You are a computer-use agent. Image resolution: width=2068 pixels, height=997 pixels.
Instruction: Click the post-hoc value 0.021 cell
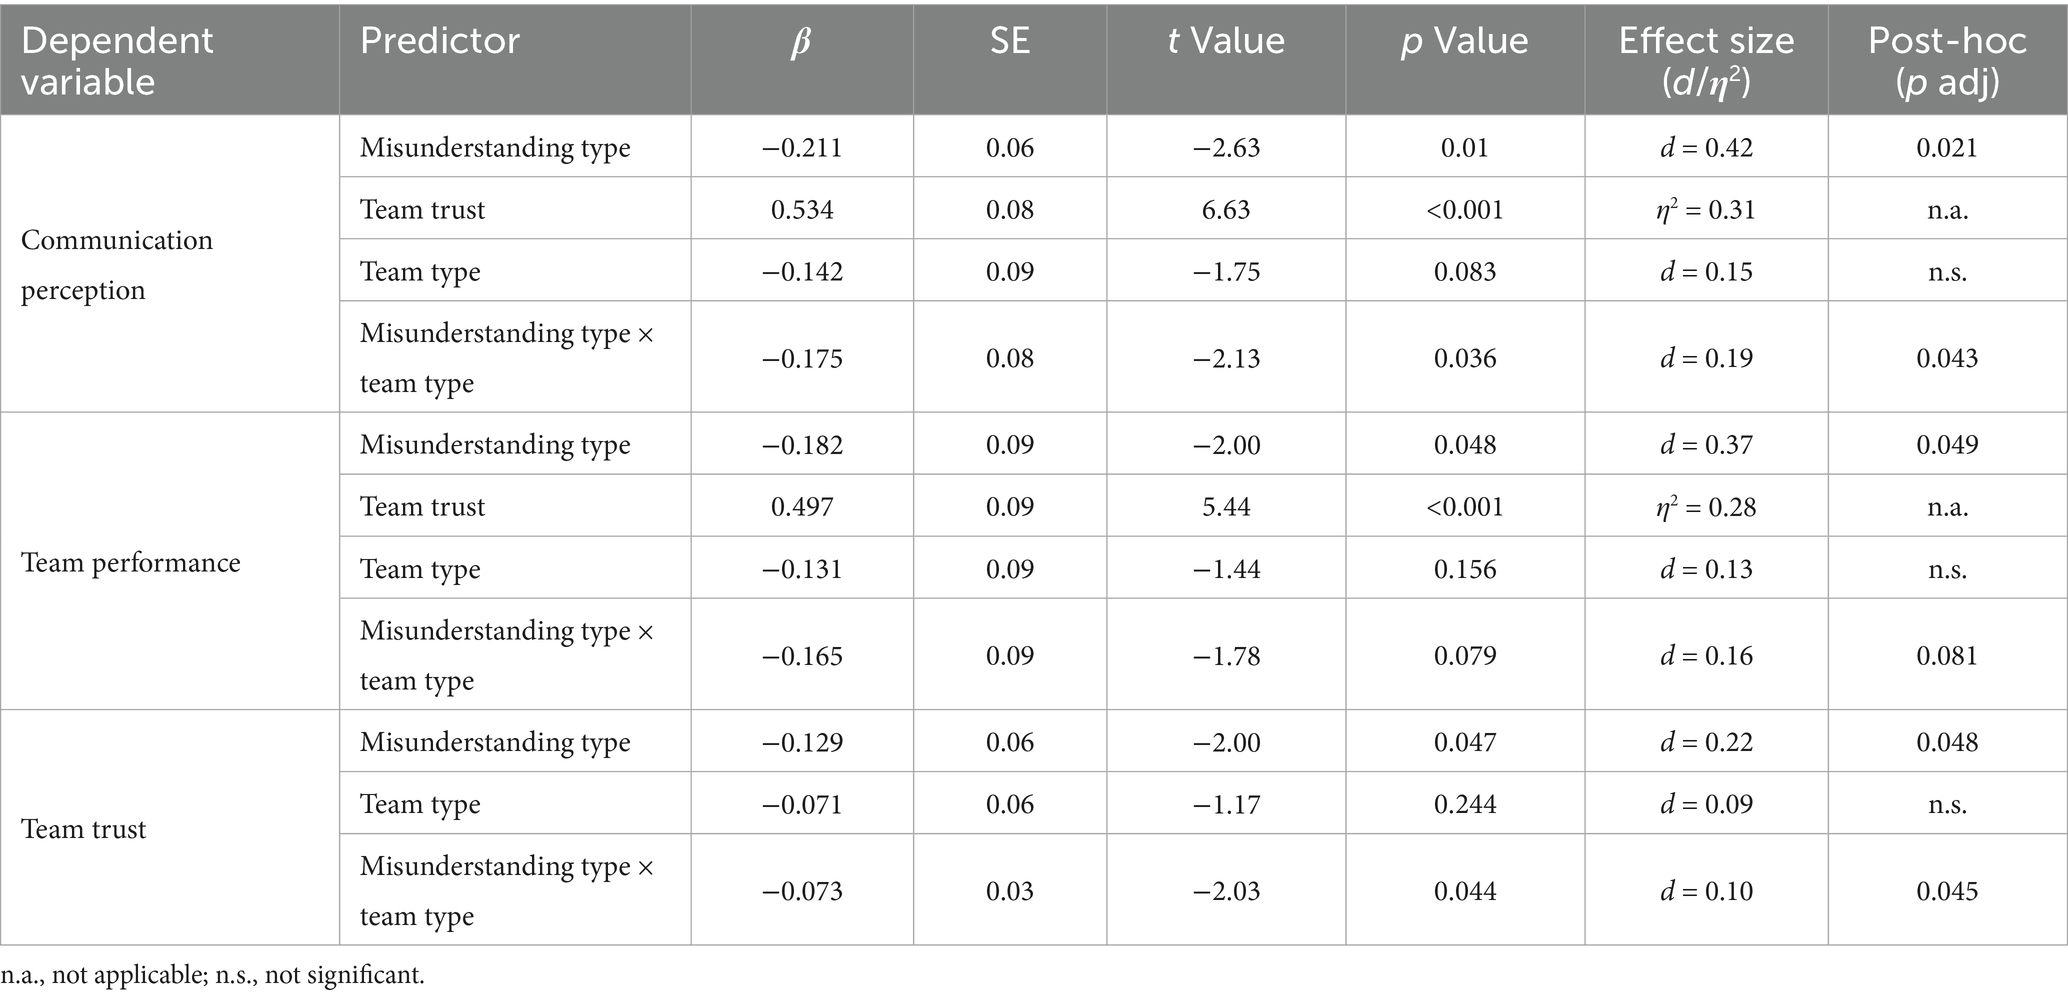[1947, 148]
